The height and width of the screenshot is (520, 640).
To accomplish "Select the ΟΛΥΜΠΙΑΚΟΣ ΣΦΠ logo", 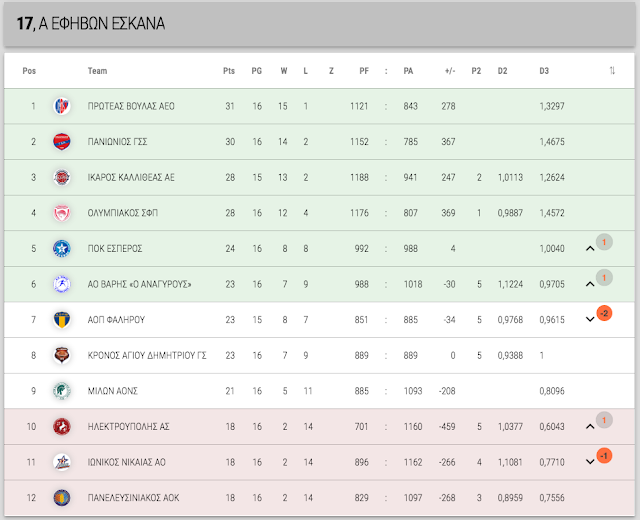I will click(x=62, y=213).
